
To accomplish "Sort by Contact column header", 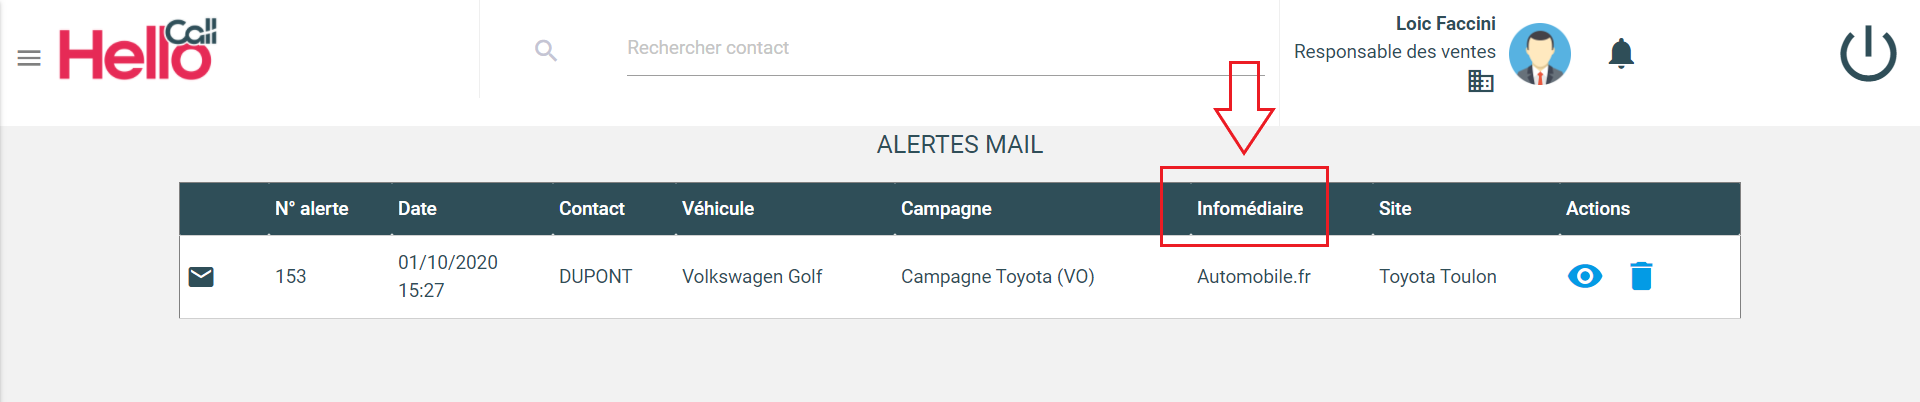I will [x=591, y=209].
